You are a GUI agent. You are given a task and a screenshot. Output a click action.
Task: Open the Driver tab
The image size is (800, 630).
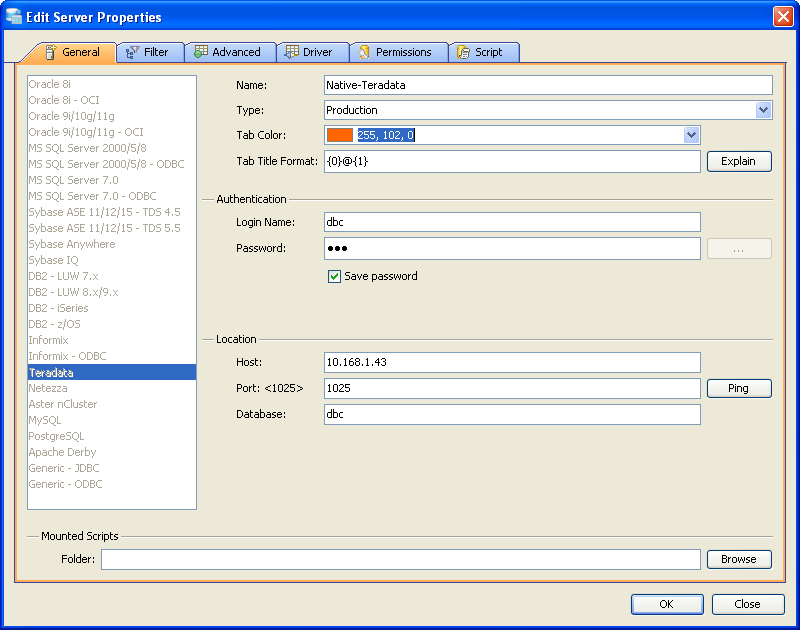313,52
